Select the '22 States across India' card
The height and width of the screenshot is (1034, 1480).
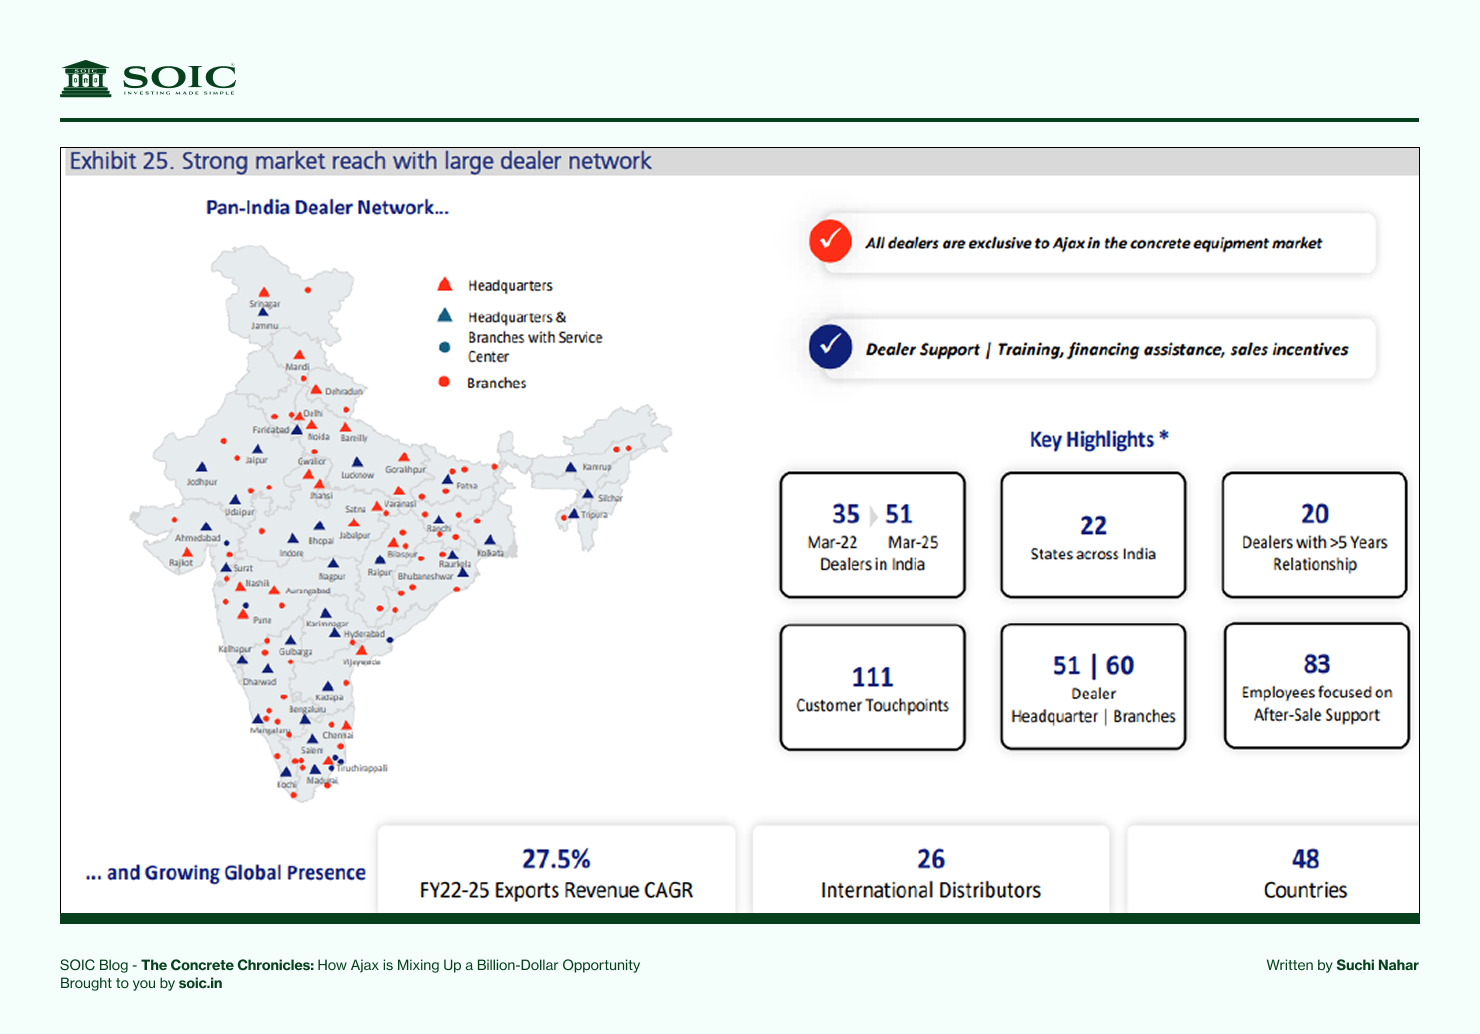(x=1093, y=535)
